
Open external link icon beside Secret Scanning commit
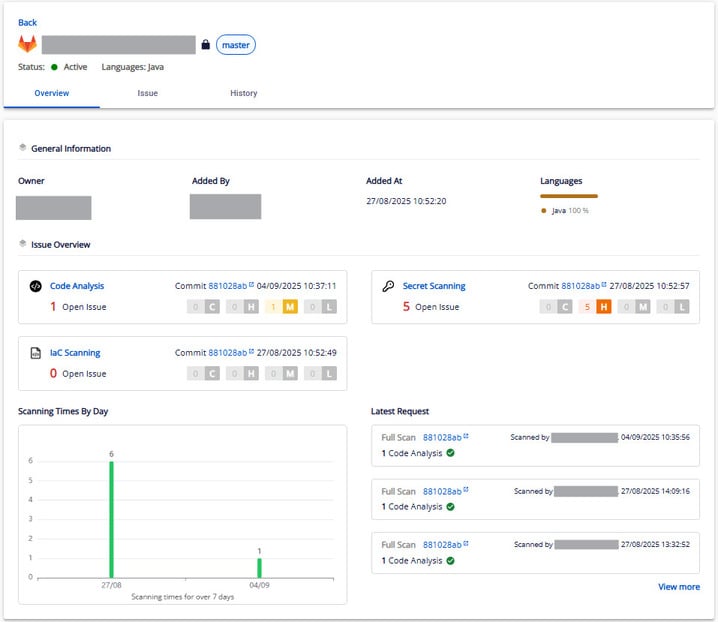pyautogui.click(x=604, y=286)
